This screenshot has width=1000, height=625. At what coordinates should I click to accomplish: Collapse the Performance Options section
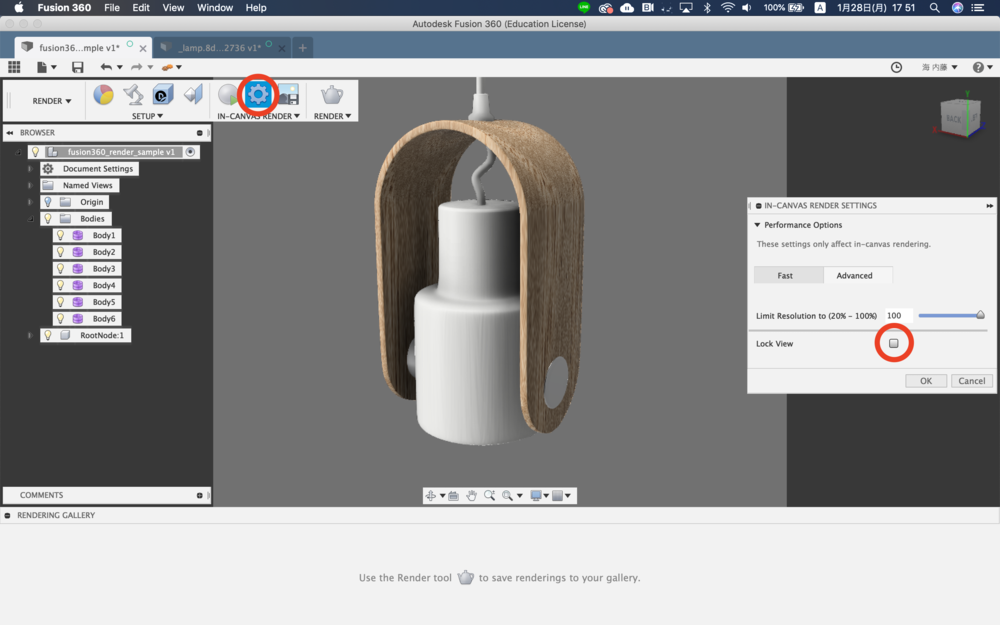[x=757, y=225]
